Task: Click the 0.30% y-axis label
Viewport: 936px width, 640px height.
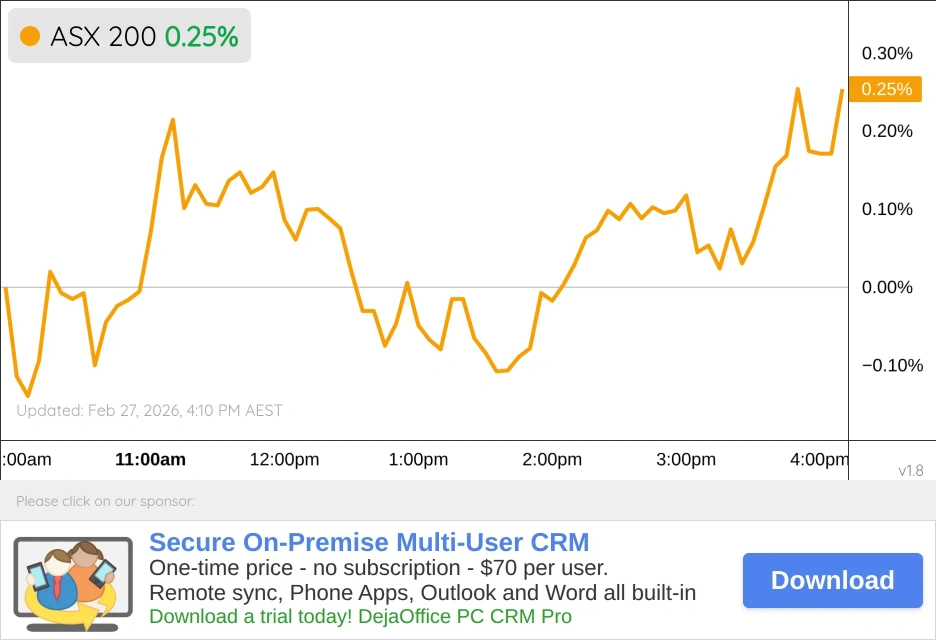Action: 887,53
